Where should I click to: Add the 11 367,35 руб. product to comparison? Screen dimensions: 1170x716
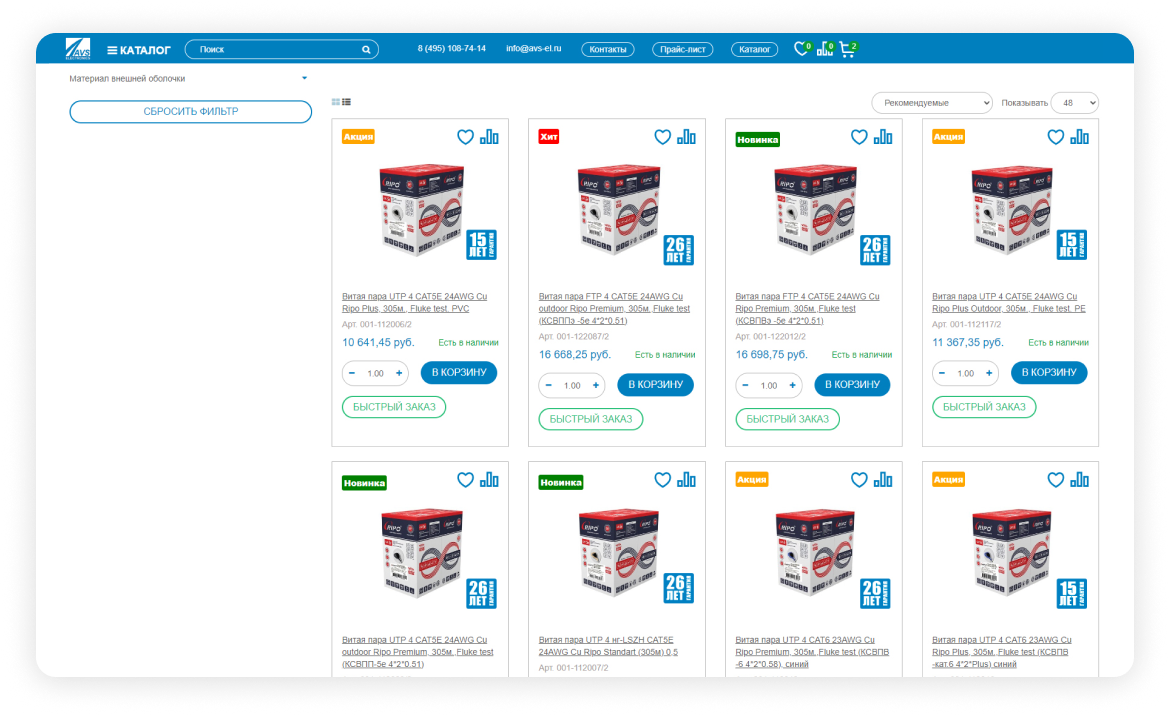[1080, 136]
